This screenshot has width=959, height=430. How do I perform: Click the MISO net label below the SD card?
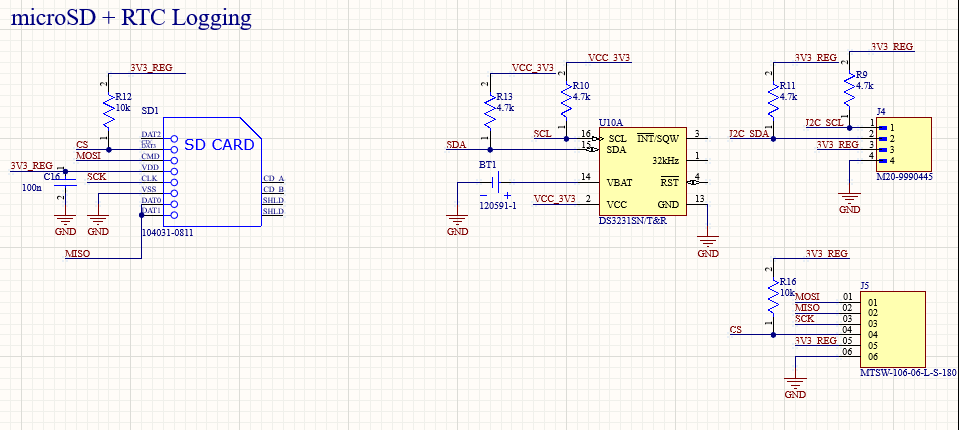[x=77, y=253]
